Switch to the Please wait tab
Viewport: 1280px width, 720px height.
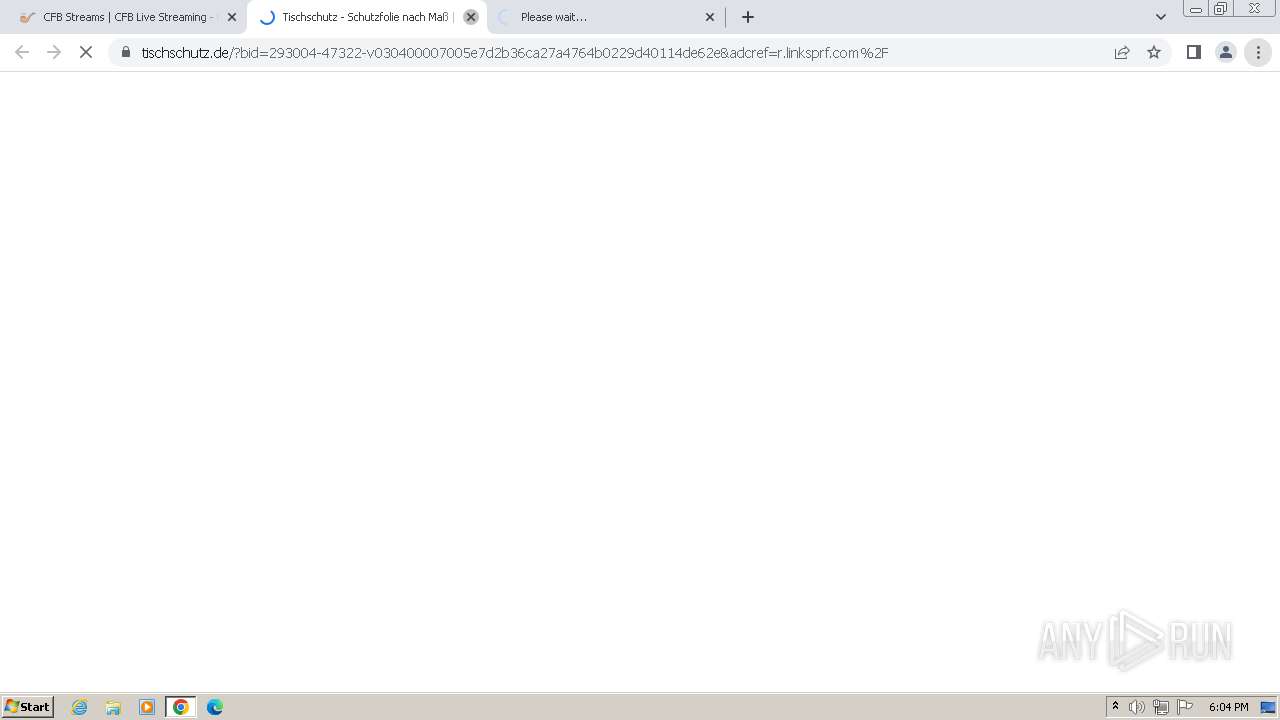click(606, 17)
